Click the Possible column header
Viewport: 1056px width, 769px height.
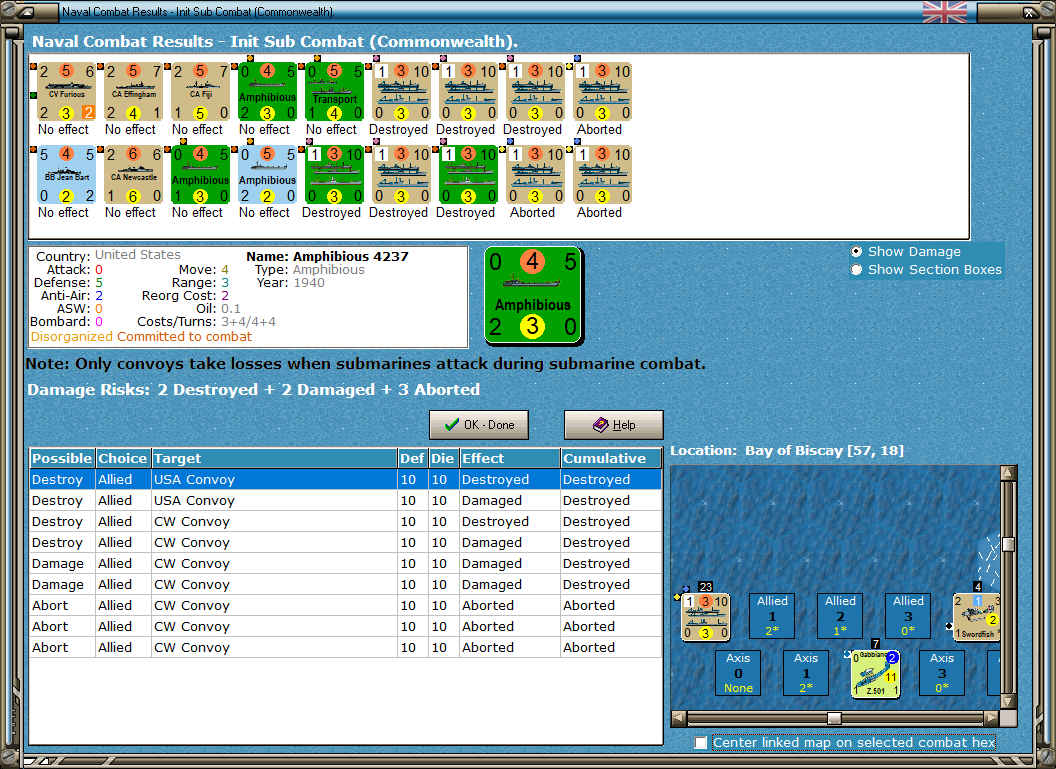pos(62,458)
